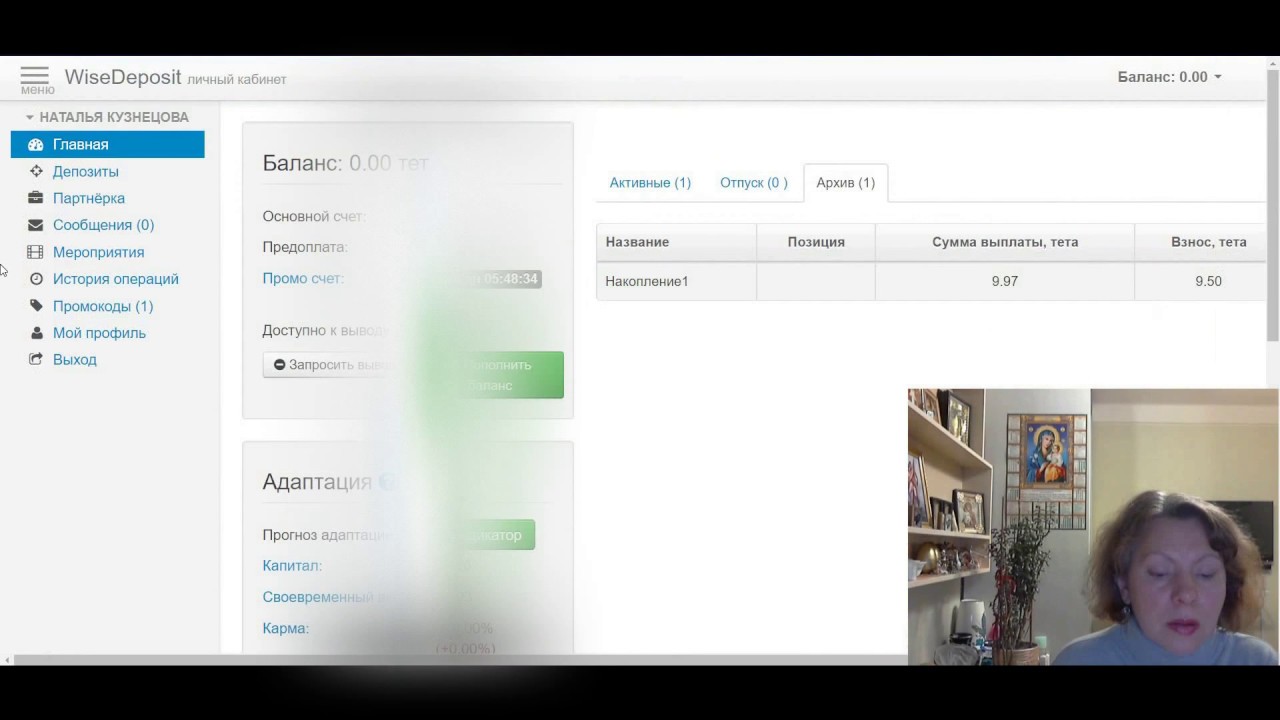Click the Запросить вывод button
1280x720 pixels.
point(330,365)
